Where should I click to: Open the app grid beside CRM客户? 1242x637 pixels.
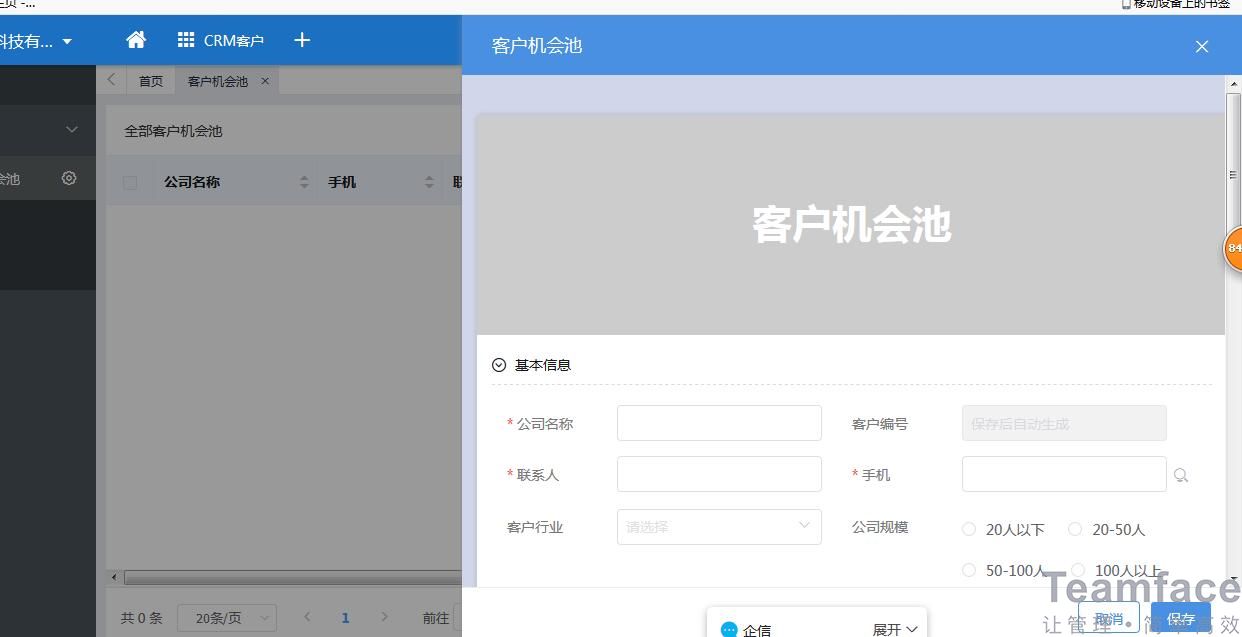pyautogui.click(x=185, y=40)
